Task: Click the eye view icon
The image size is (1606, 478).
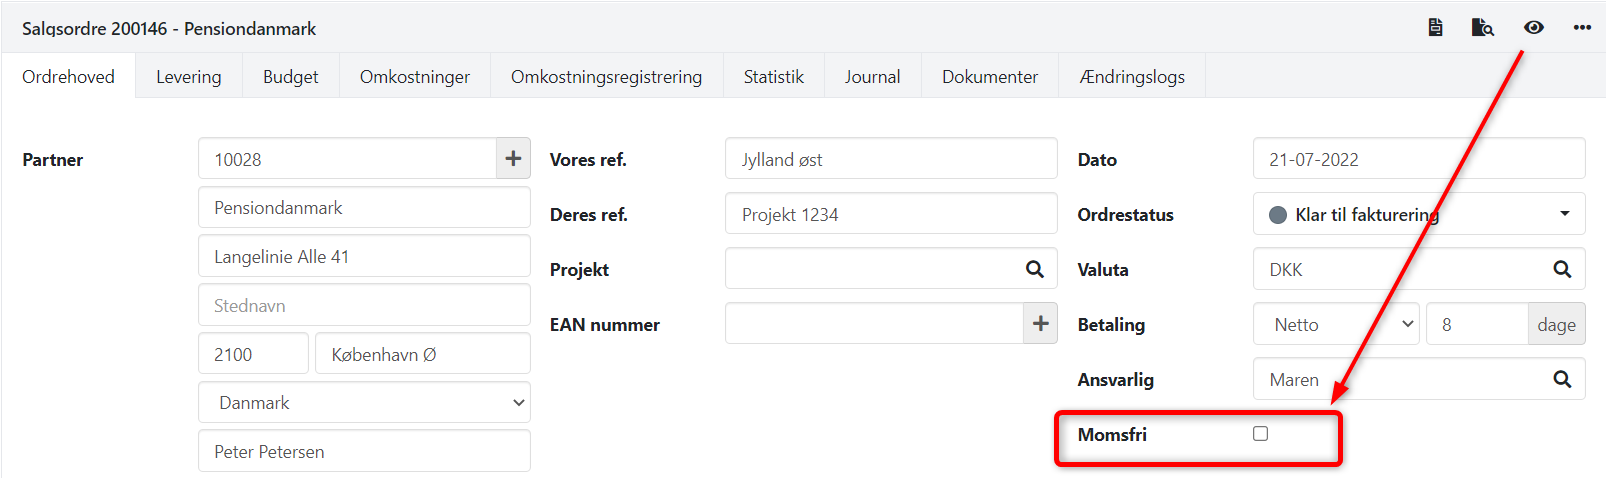Action: click(1533, 28)
